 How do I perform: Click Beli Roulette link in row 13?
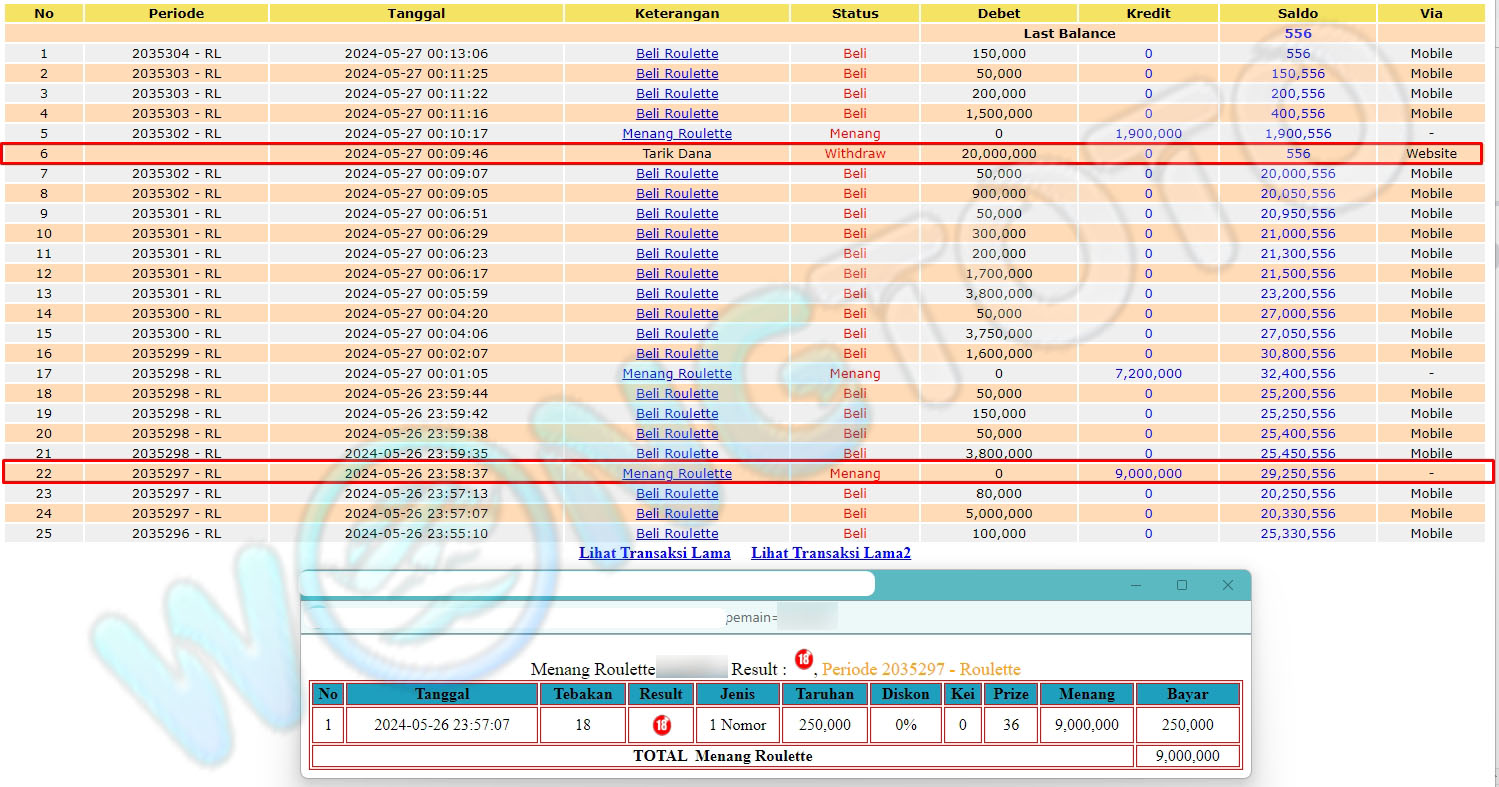click(x=677, y=294)
